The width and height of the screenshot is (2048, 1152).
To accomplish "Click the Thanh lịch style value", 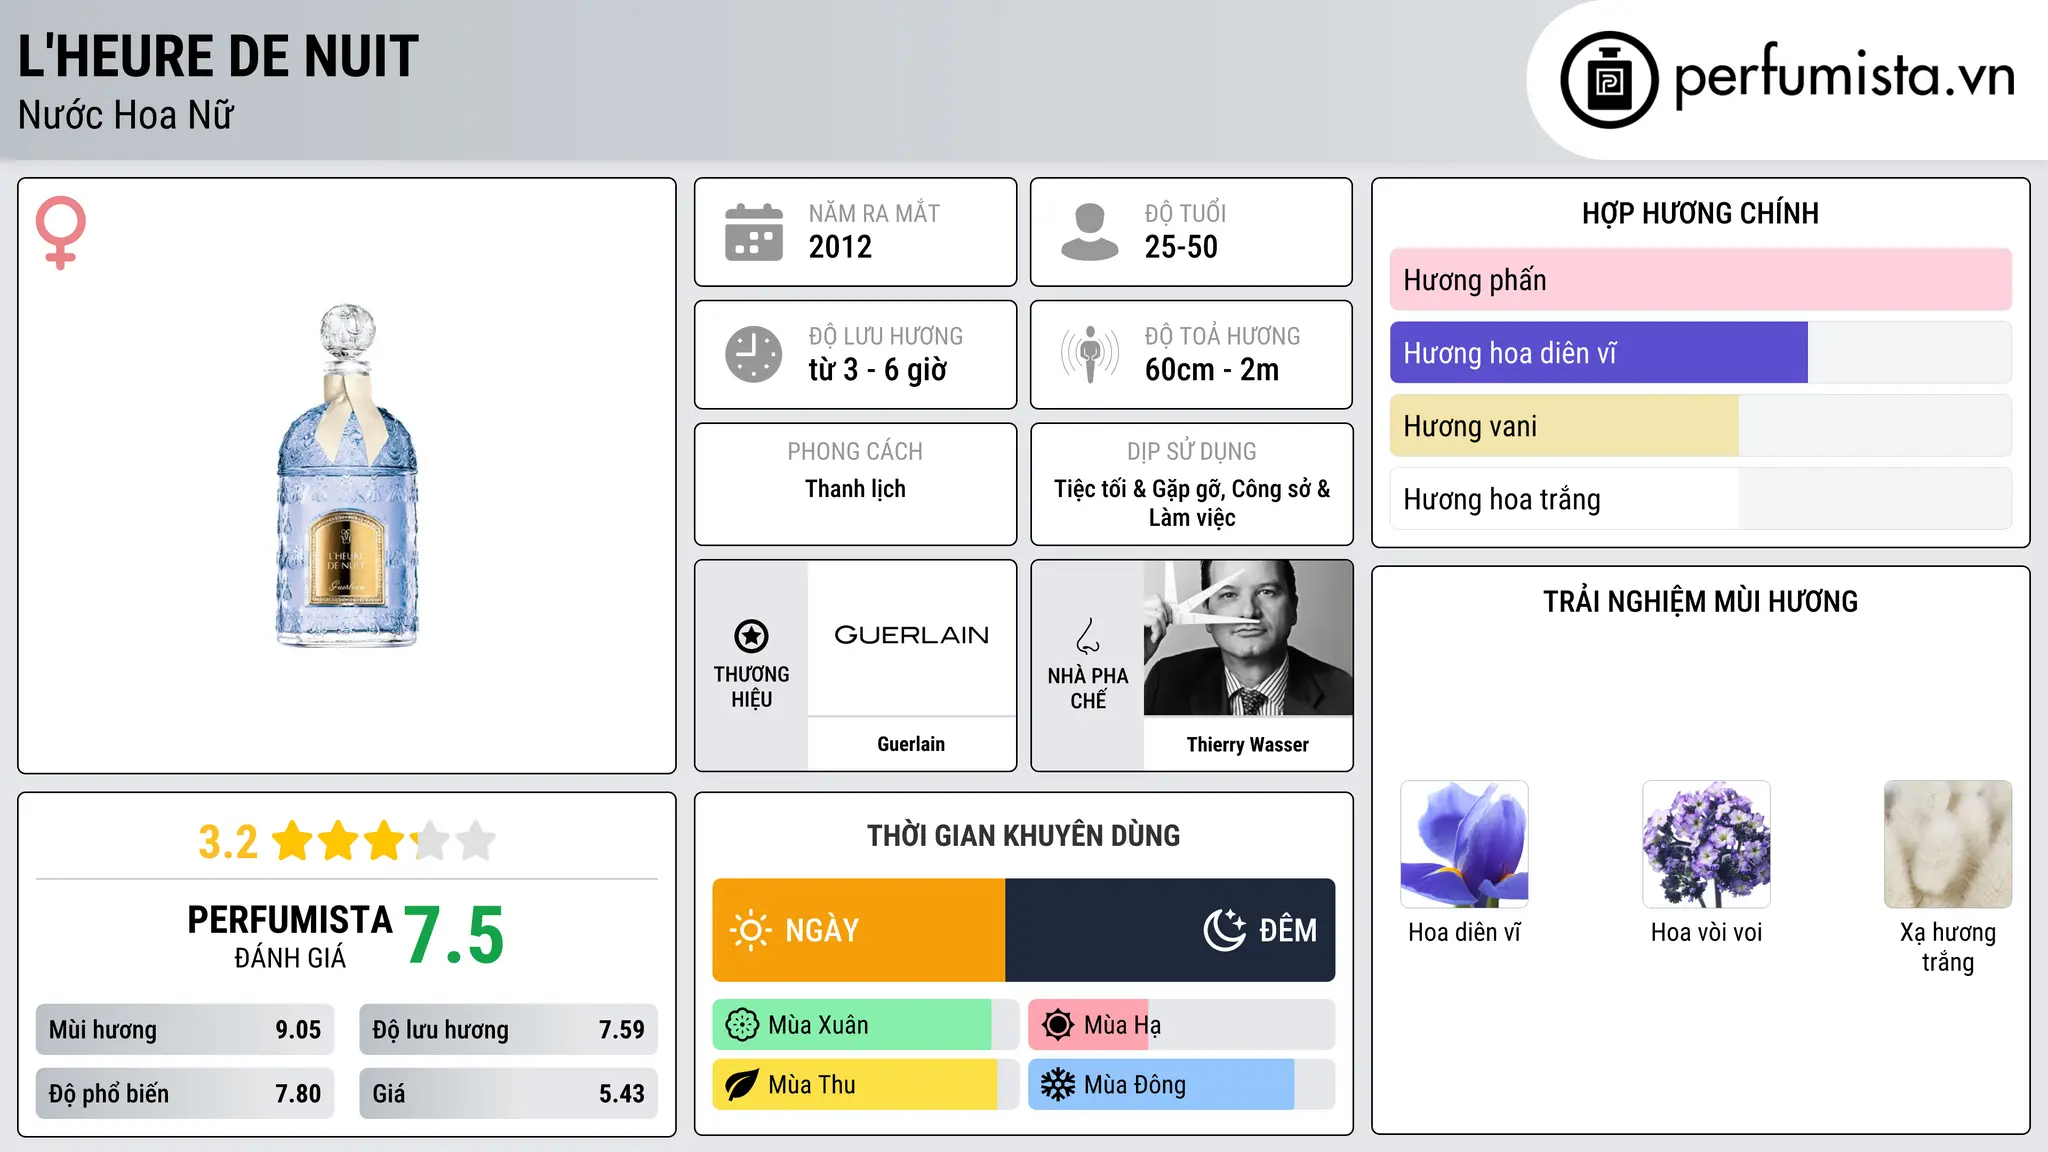I will pos(855,489).
